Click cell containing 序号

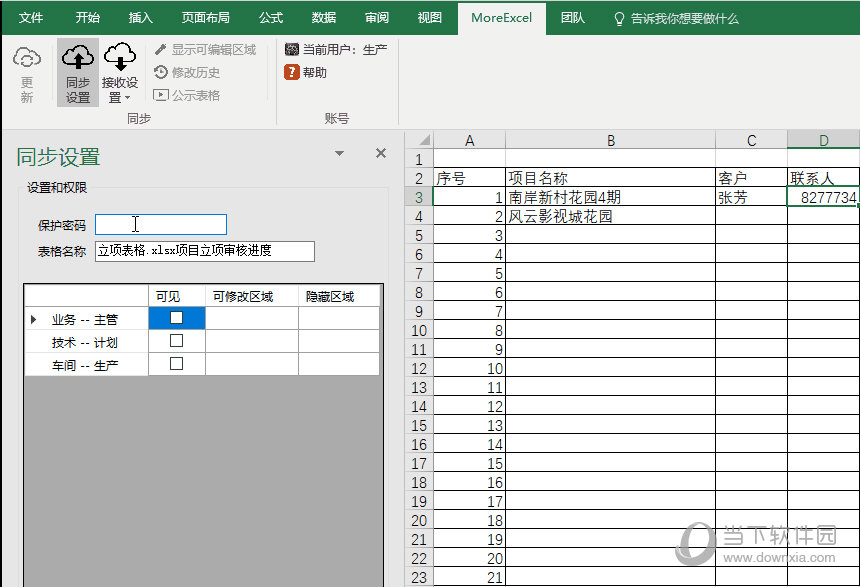469,178
